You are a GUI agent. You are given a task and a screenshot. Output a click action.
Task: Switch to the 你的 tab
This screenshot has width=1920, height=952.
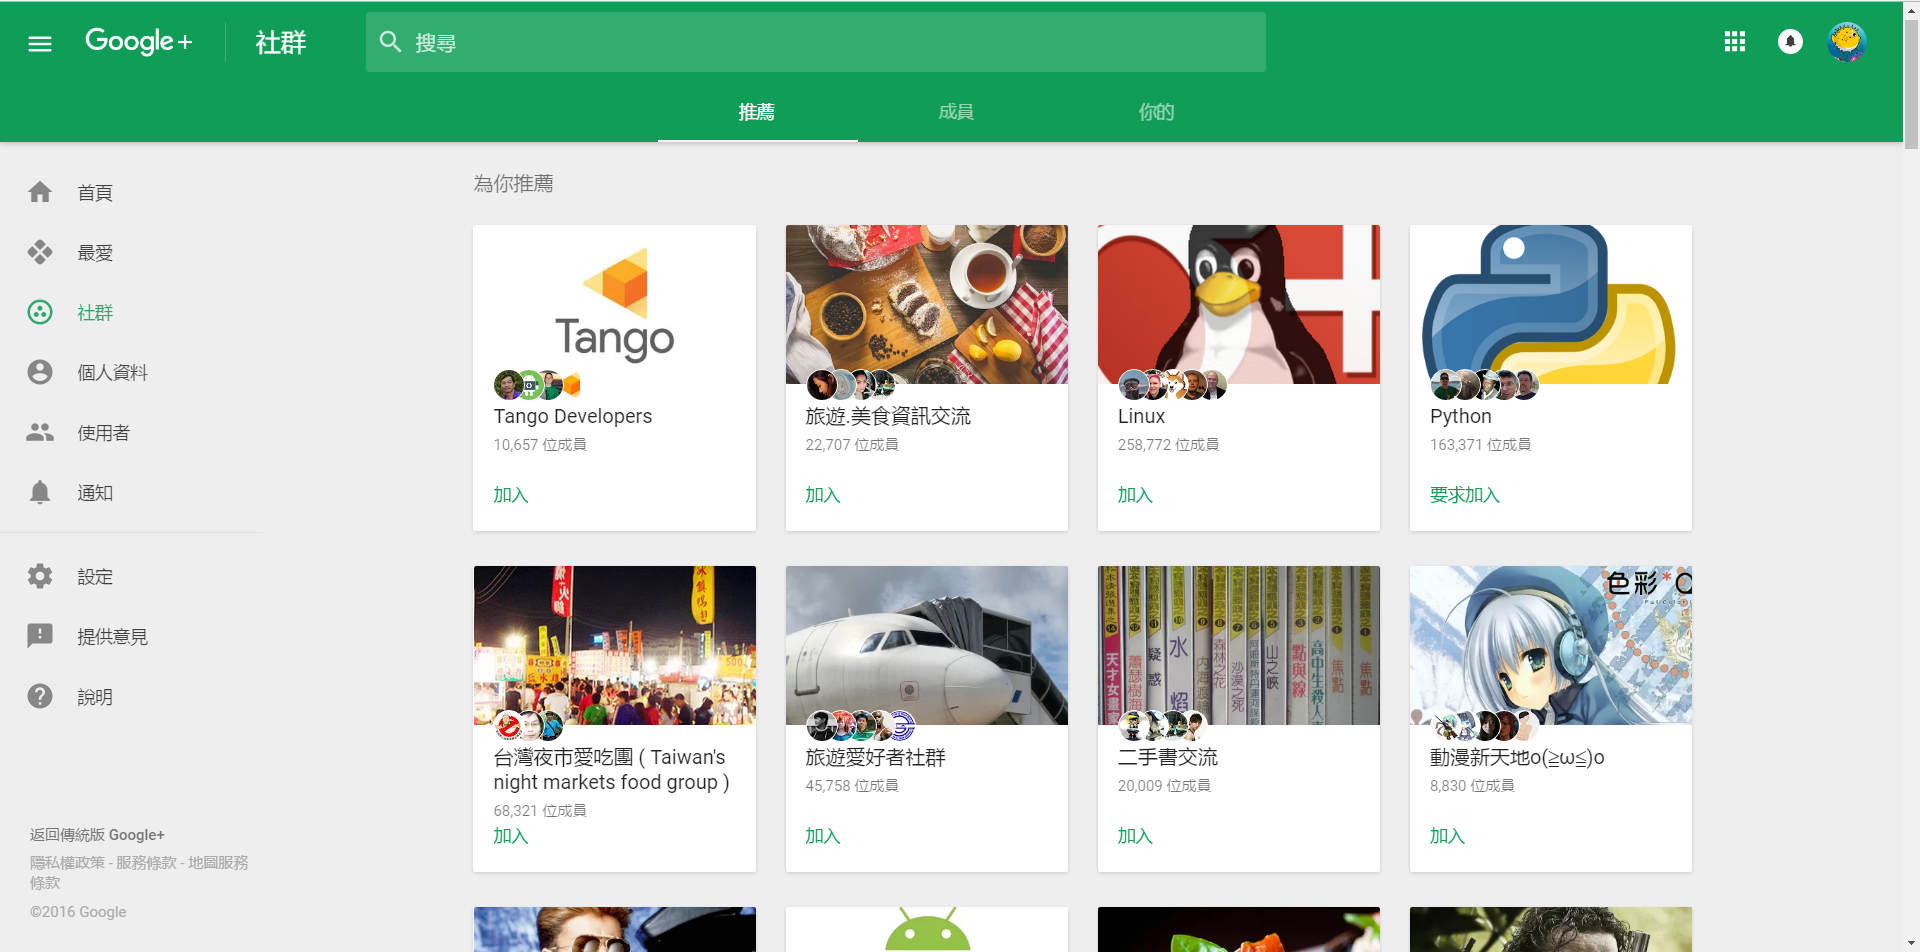coord(1156,112)
